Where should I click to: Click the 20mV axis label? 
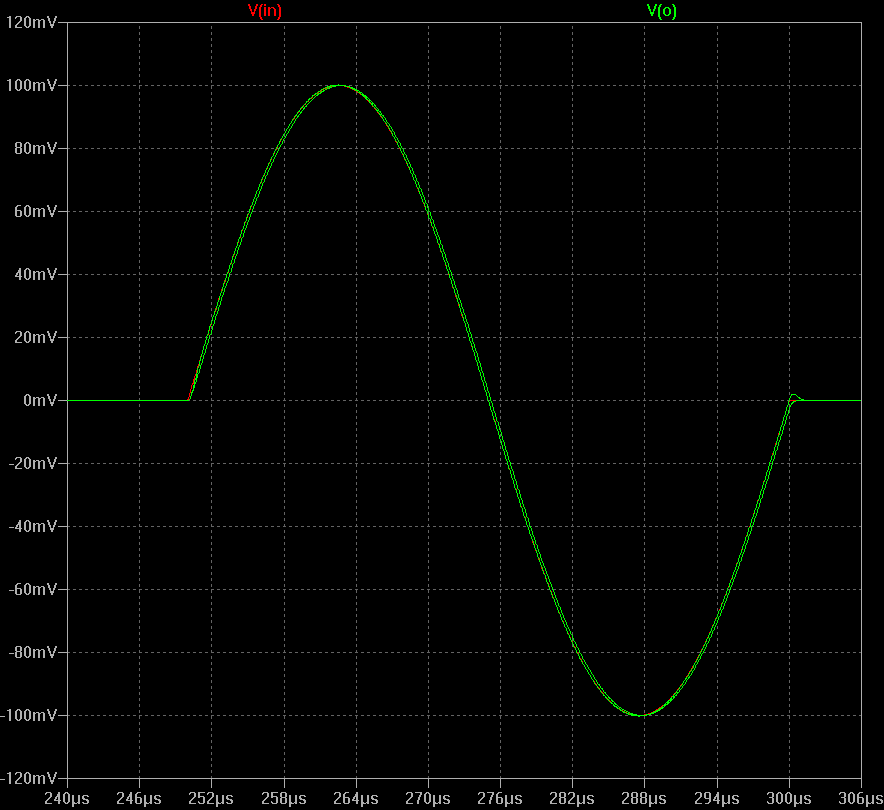pyautogui.click(x=36, y=337)
